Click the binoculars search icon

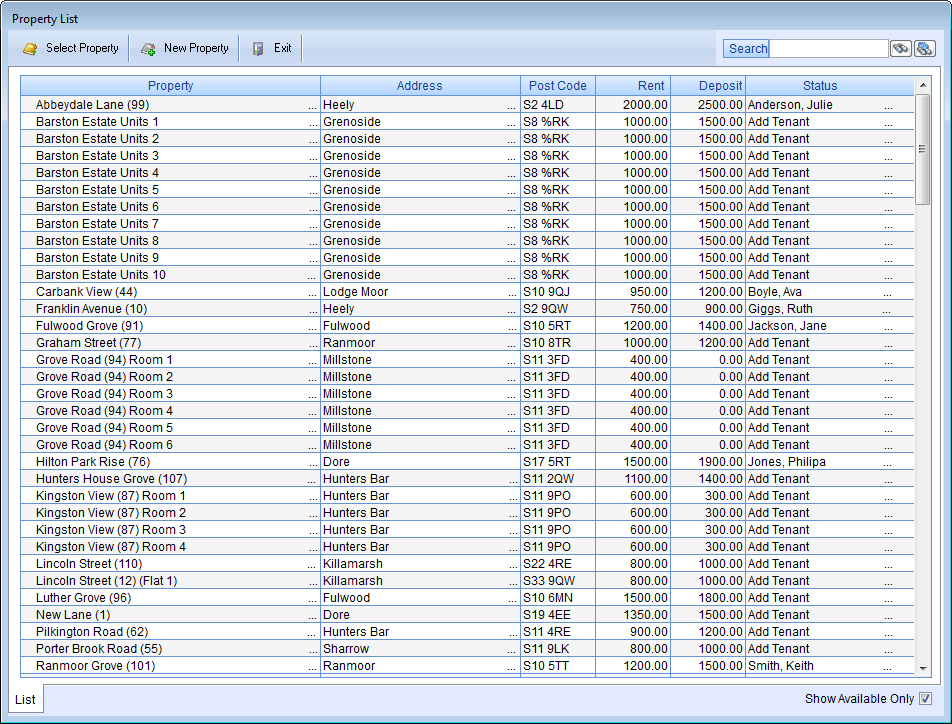(900, 49)
